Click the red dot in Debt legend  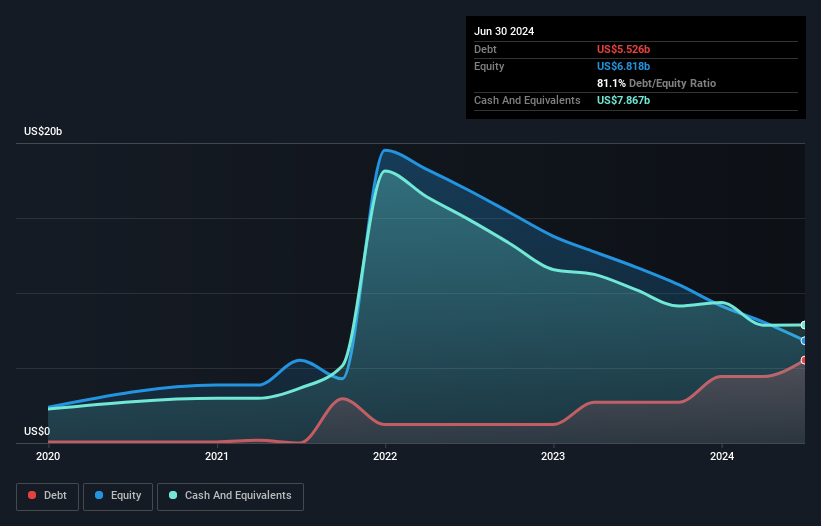point(32,495)
